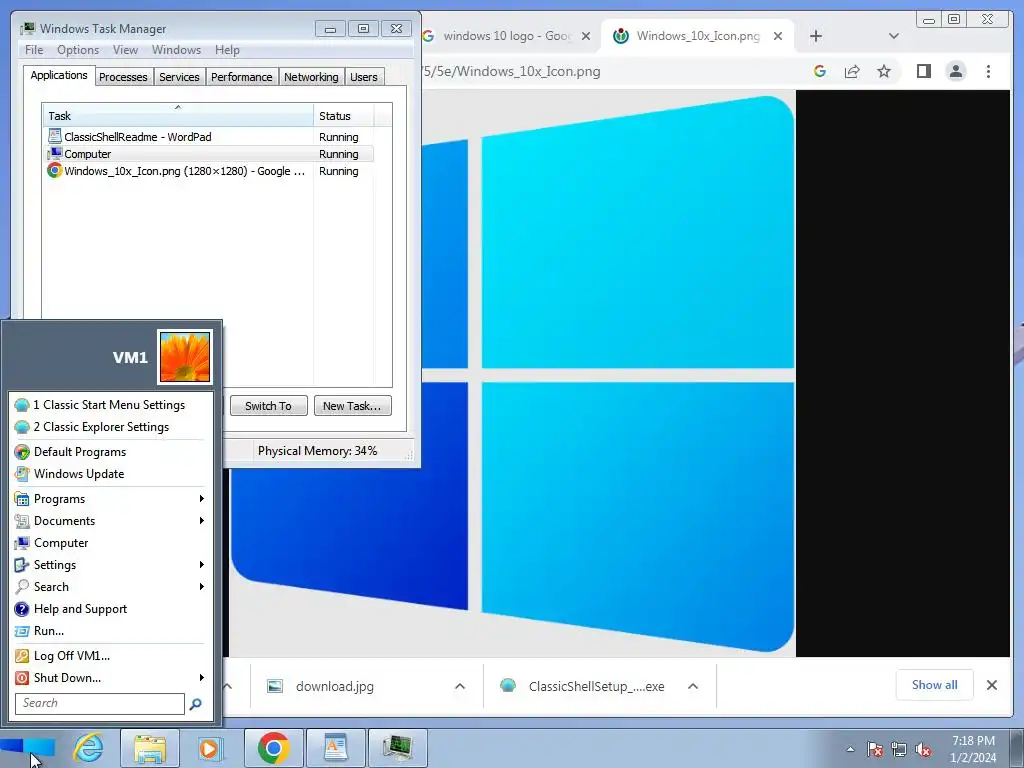Click the New Task... button
Viewport: 1024px width, 768px height.
(x=352, y=406)
